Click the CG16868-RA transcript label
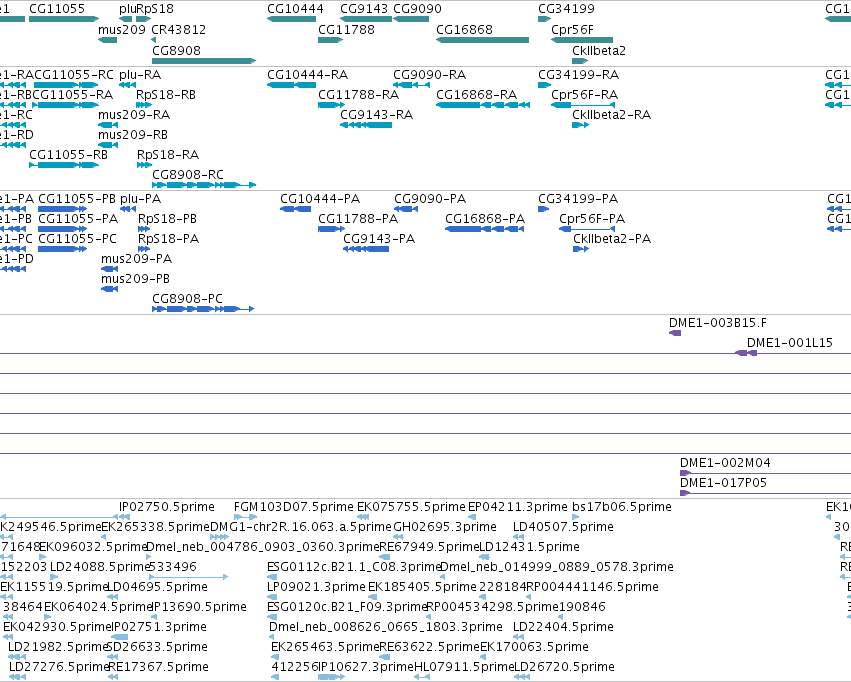851x682 pixels. click(477, 94)
